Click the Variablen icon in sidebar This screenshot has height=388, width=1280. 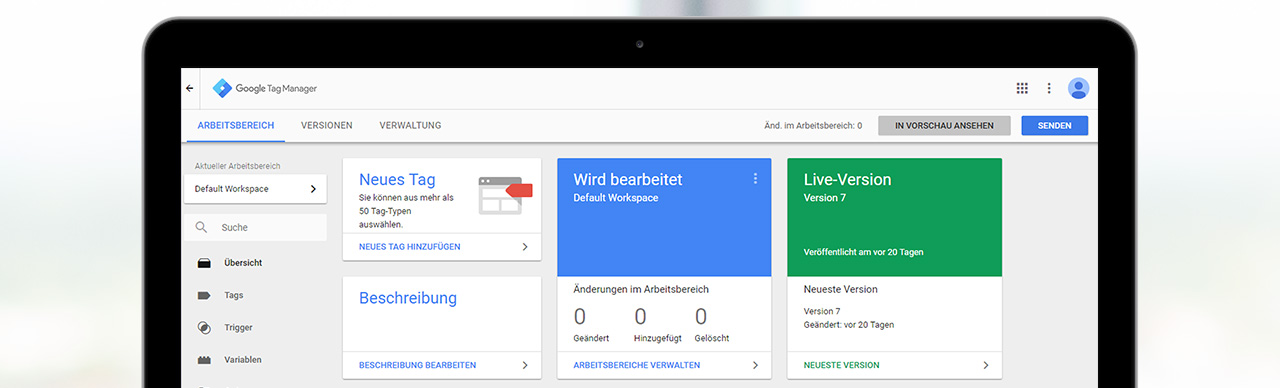pyautogui.click(x=204, y=359)
